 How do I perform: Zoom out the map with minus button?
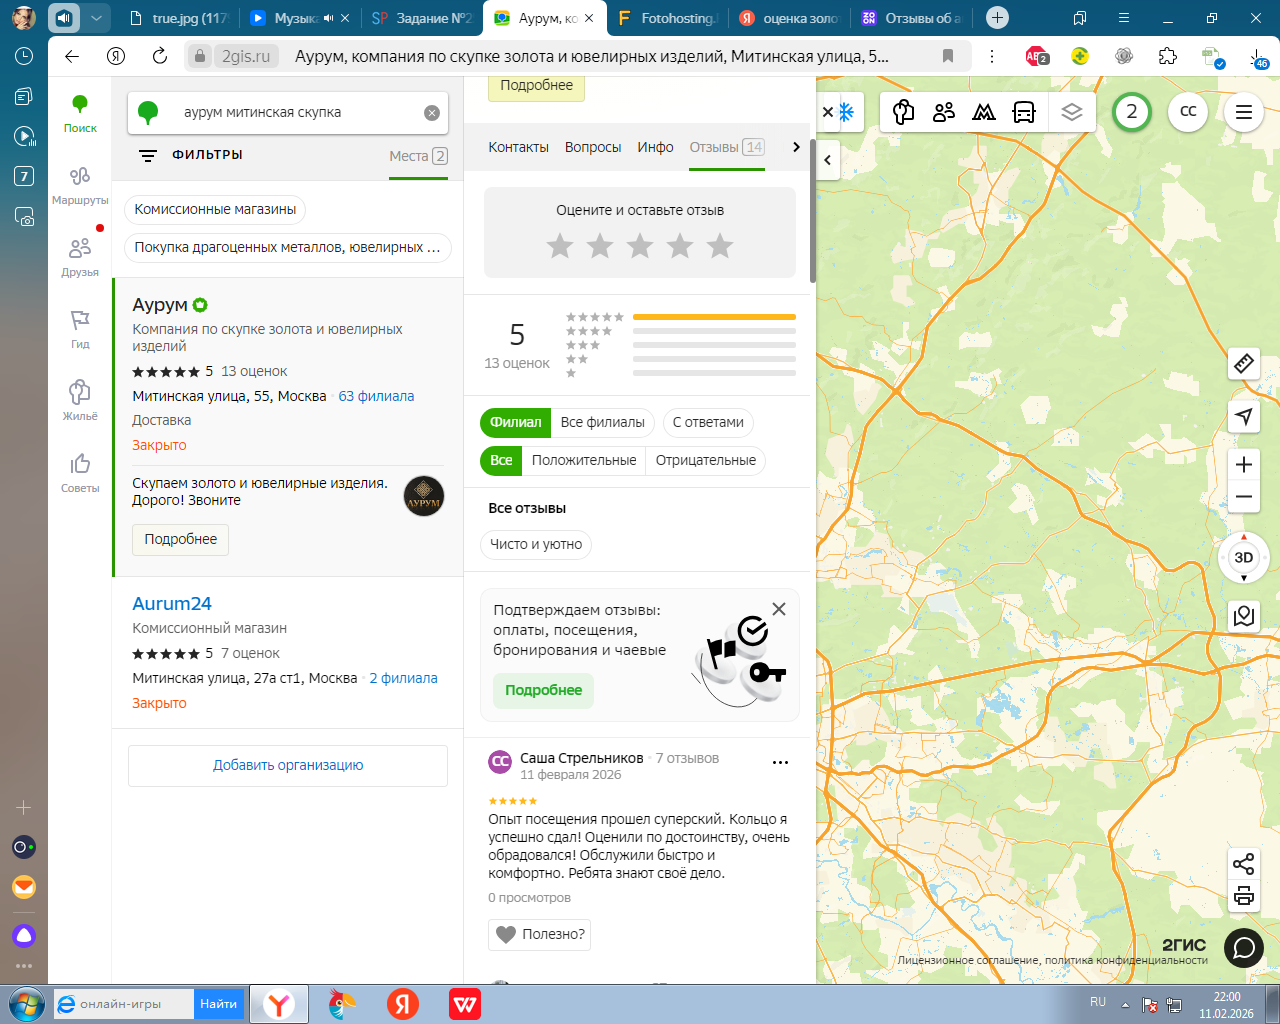(x=1244, y=497)
